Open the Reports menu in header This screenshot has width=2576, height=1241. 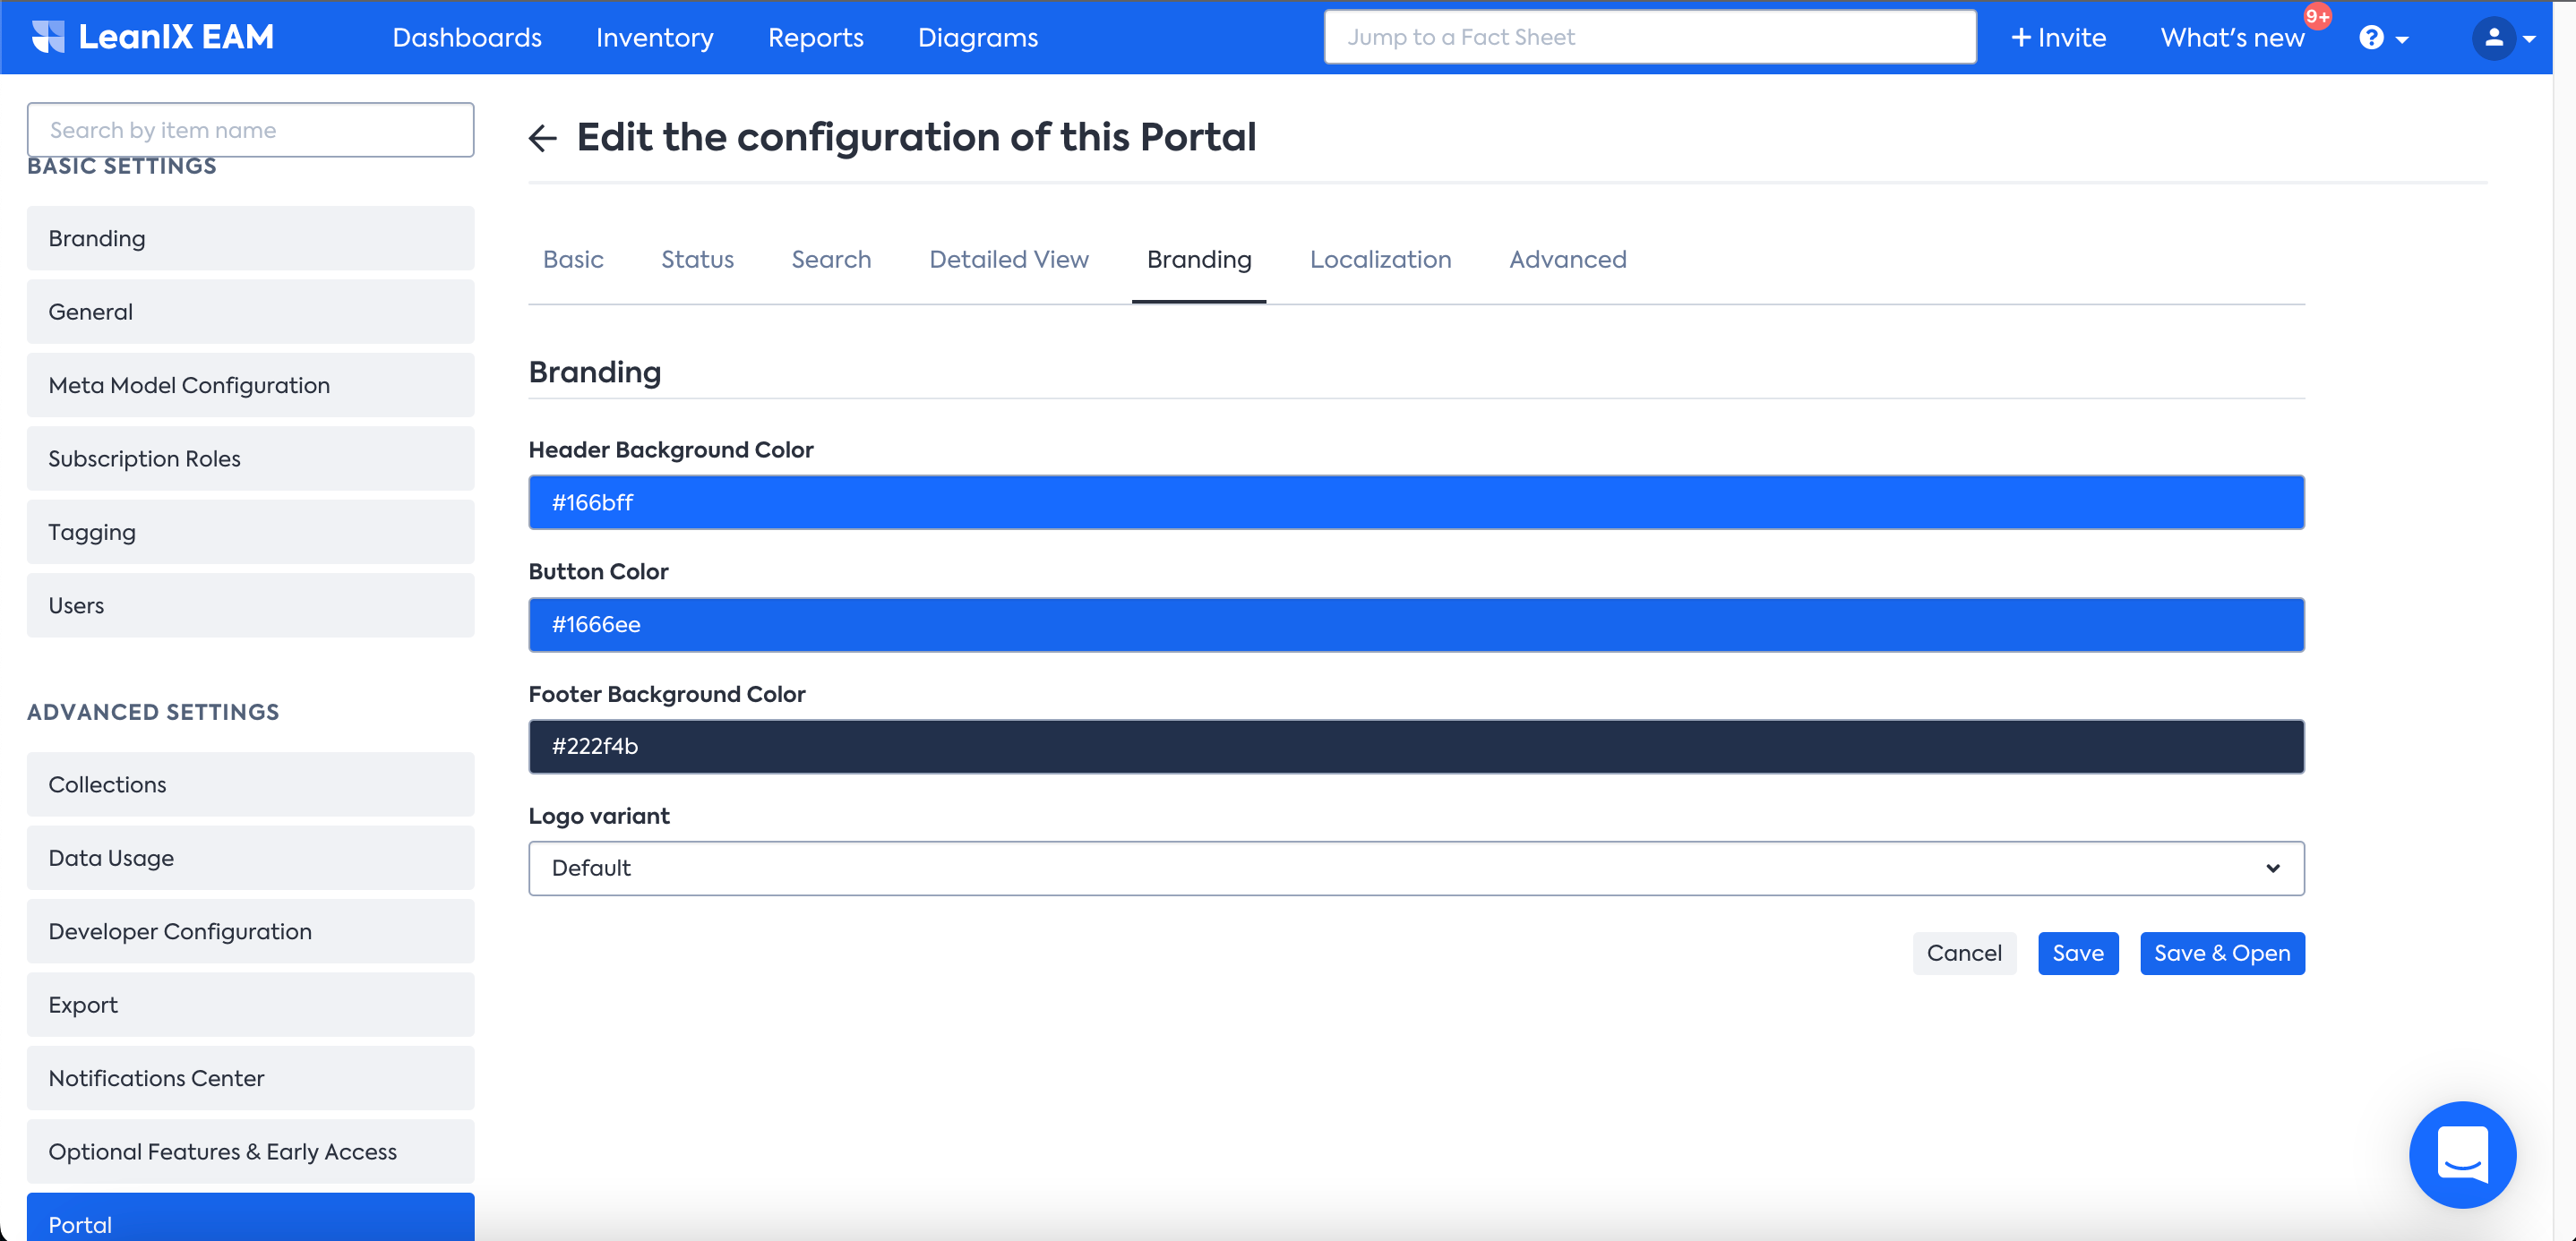point(815,38)
